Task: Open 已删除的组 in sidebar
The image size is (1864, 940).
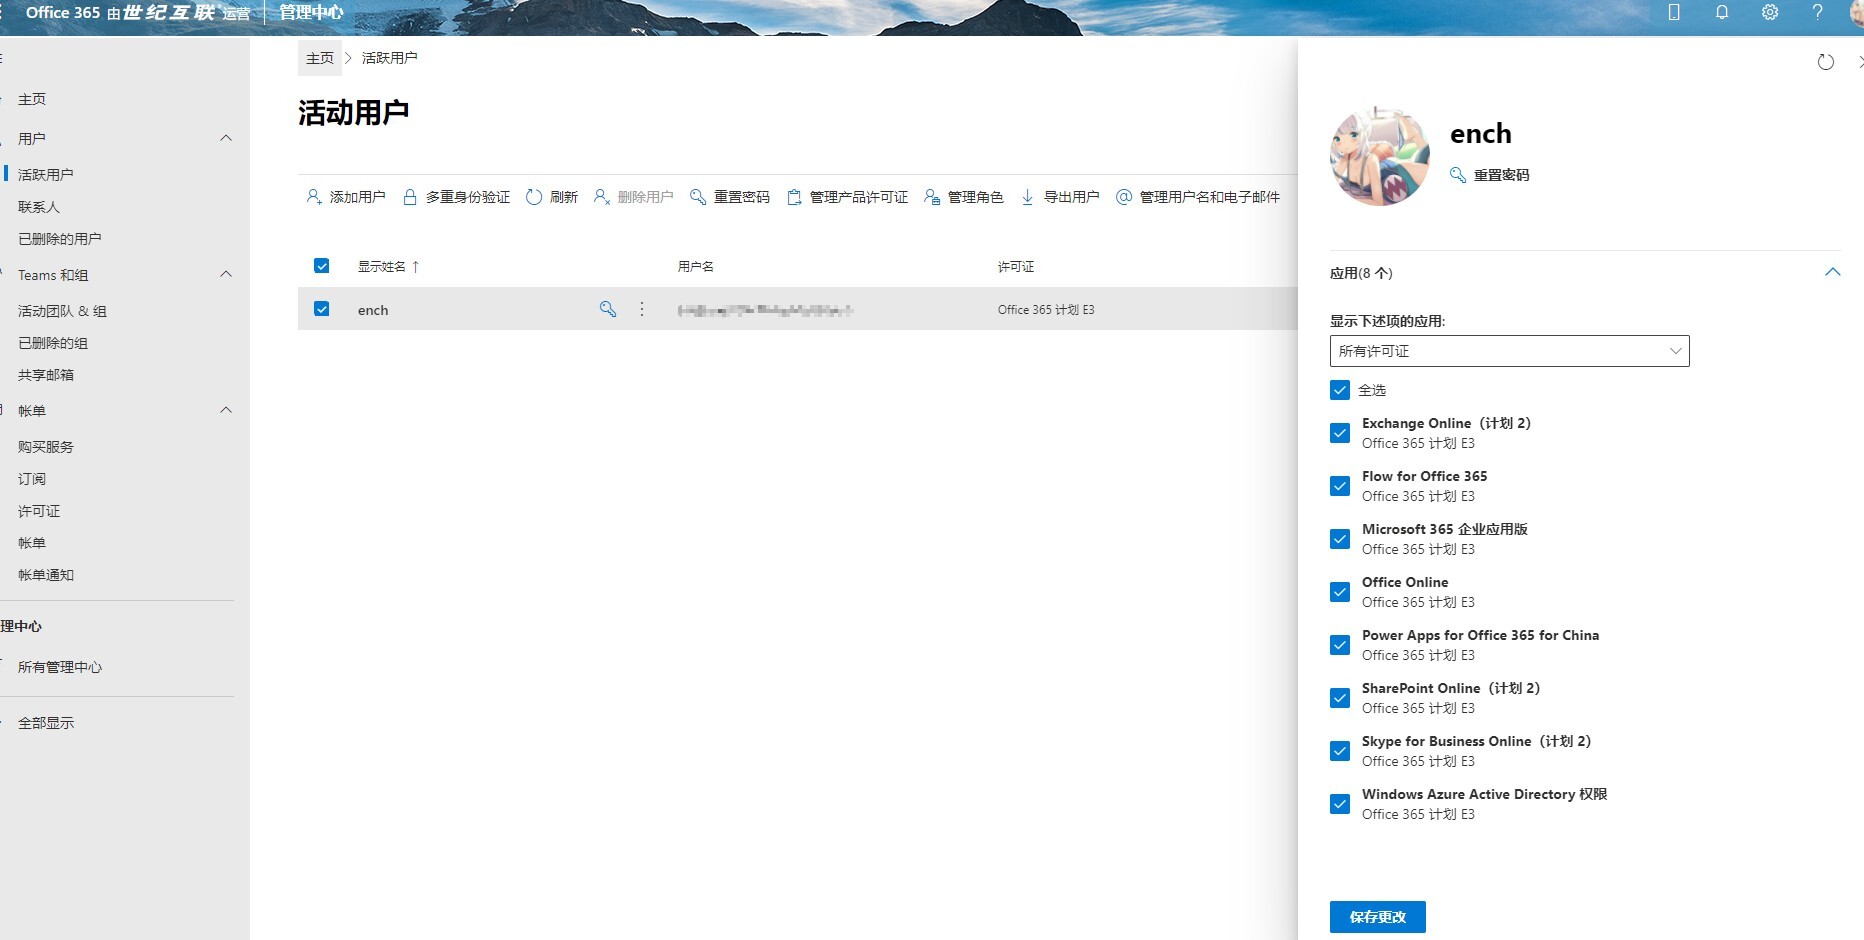Action: (x=53, y=343)
